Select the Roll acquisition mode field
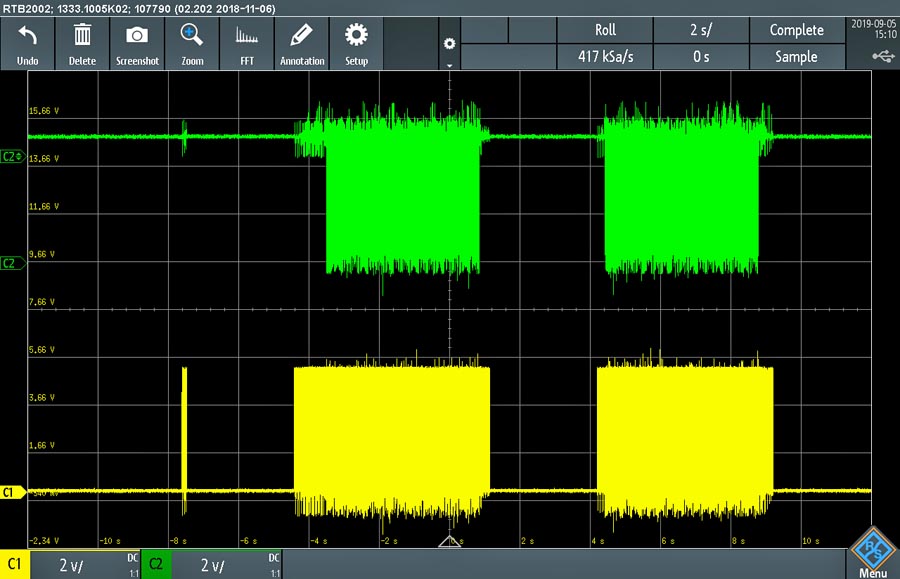This screenshot has width=900, height=579. 605,30
